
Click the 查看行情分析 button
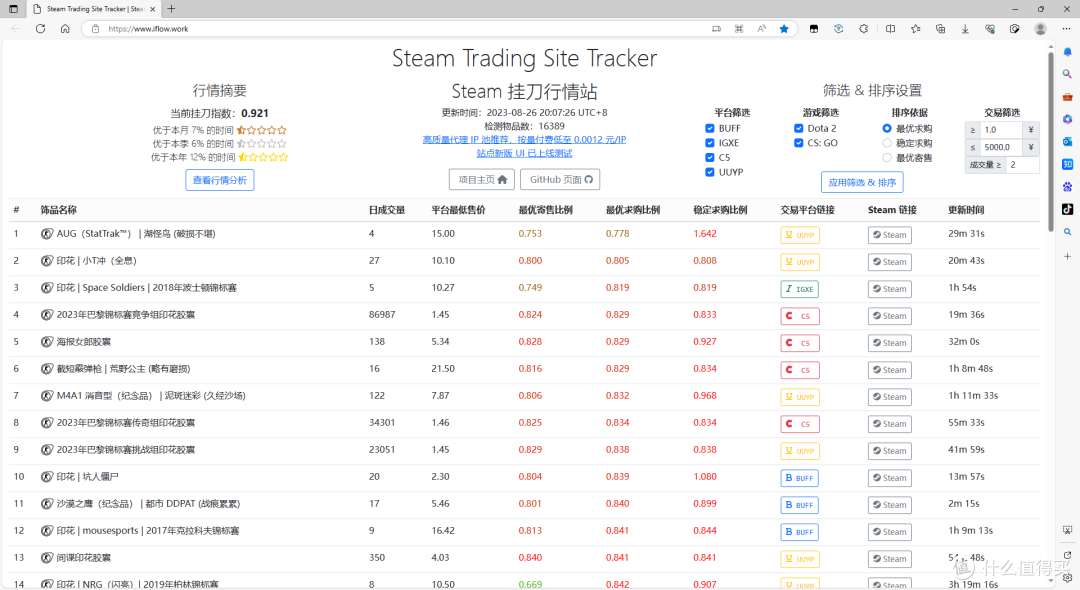[220, 180]
